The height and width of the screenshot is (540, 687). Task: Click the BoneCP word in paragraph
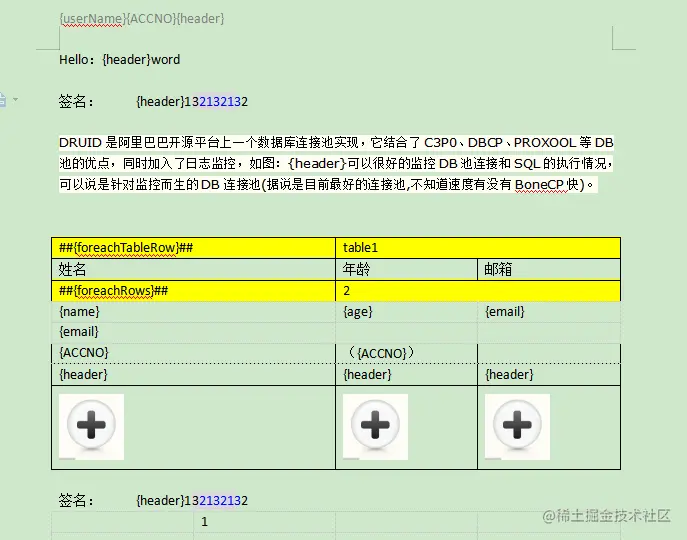coord(539,185)
